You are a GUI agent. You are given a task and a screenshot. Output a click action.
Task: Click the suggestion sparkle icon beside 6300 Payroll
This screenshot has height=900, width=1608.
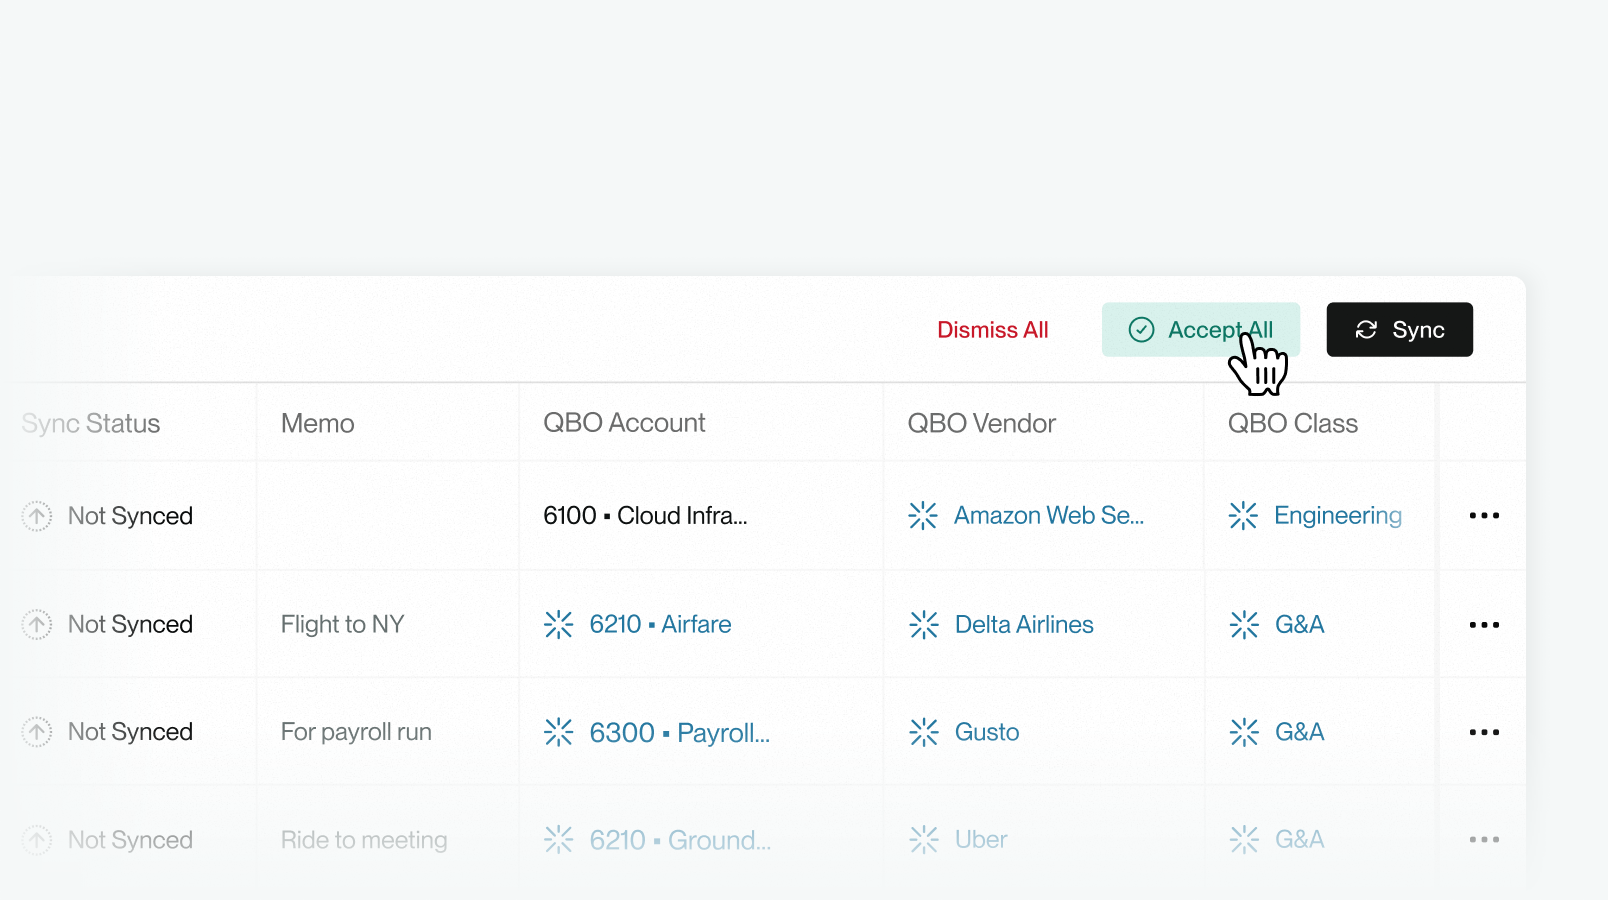[x=558, y=732]
